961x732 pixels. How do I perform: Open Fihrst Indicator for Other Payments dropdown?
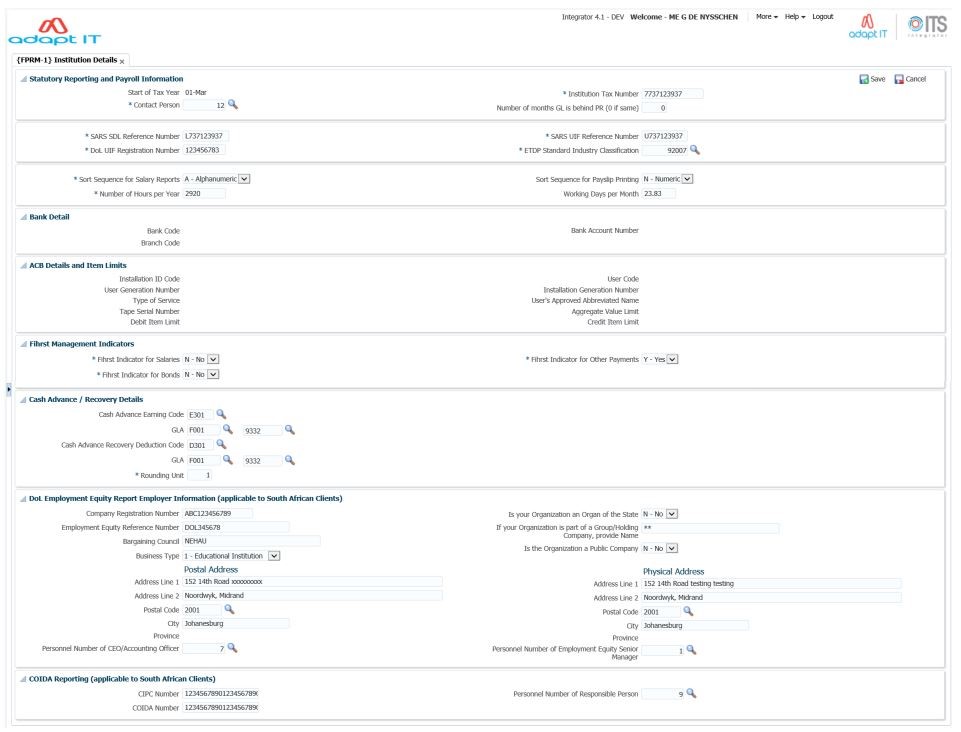672,359
